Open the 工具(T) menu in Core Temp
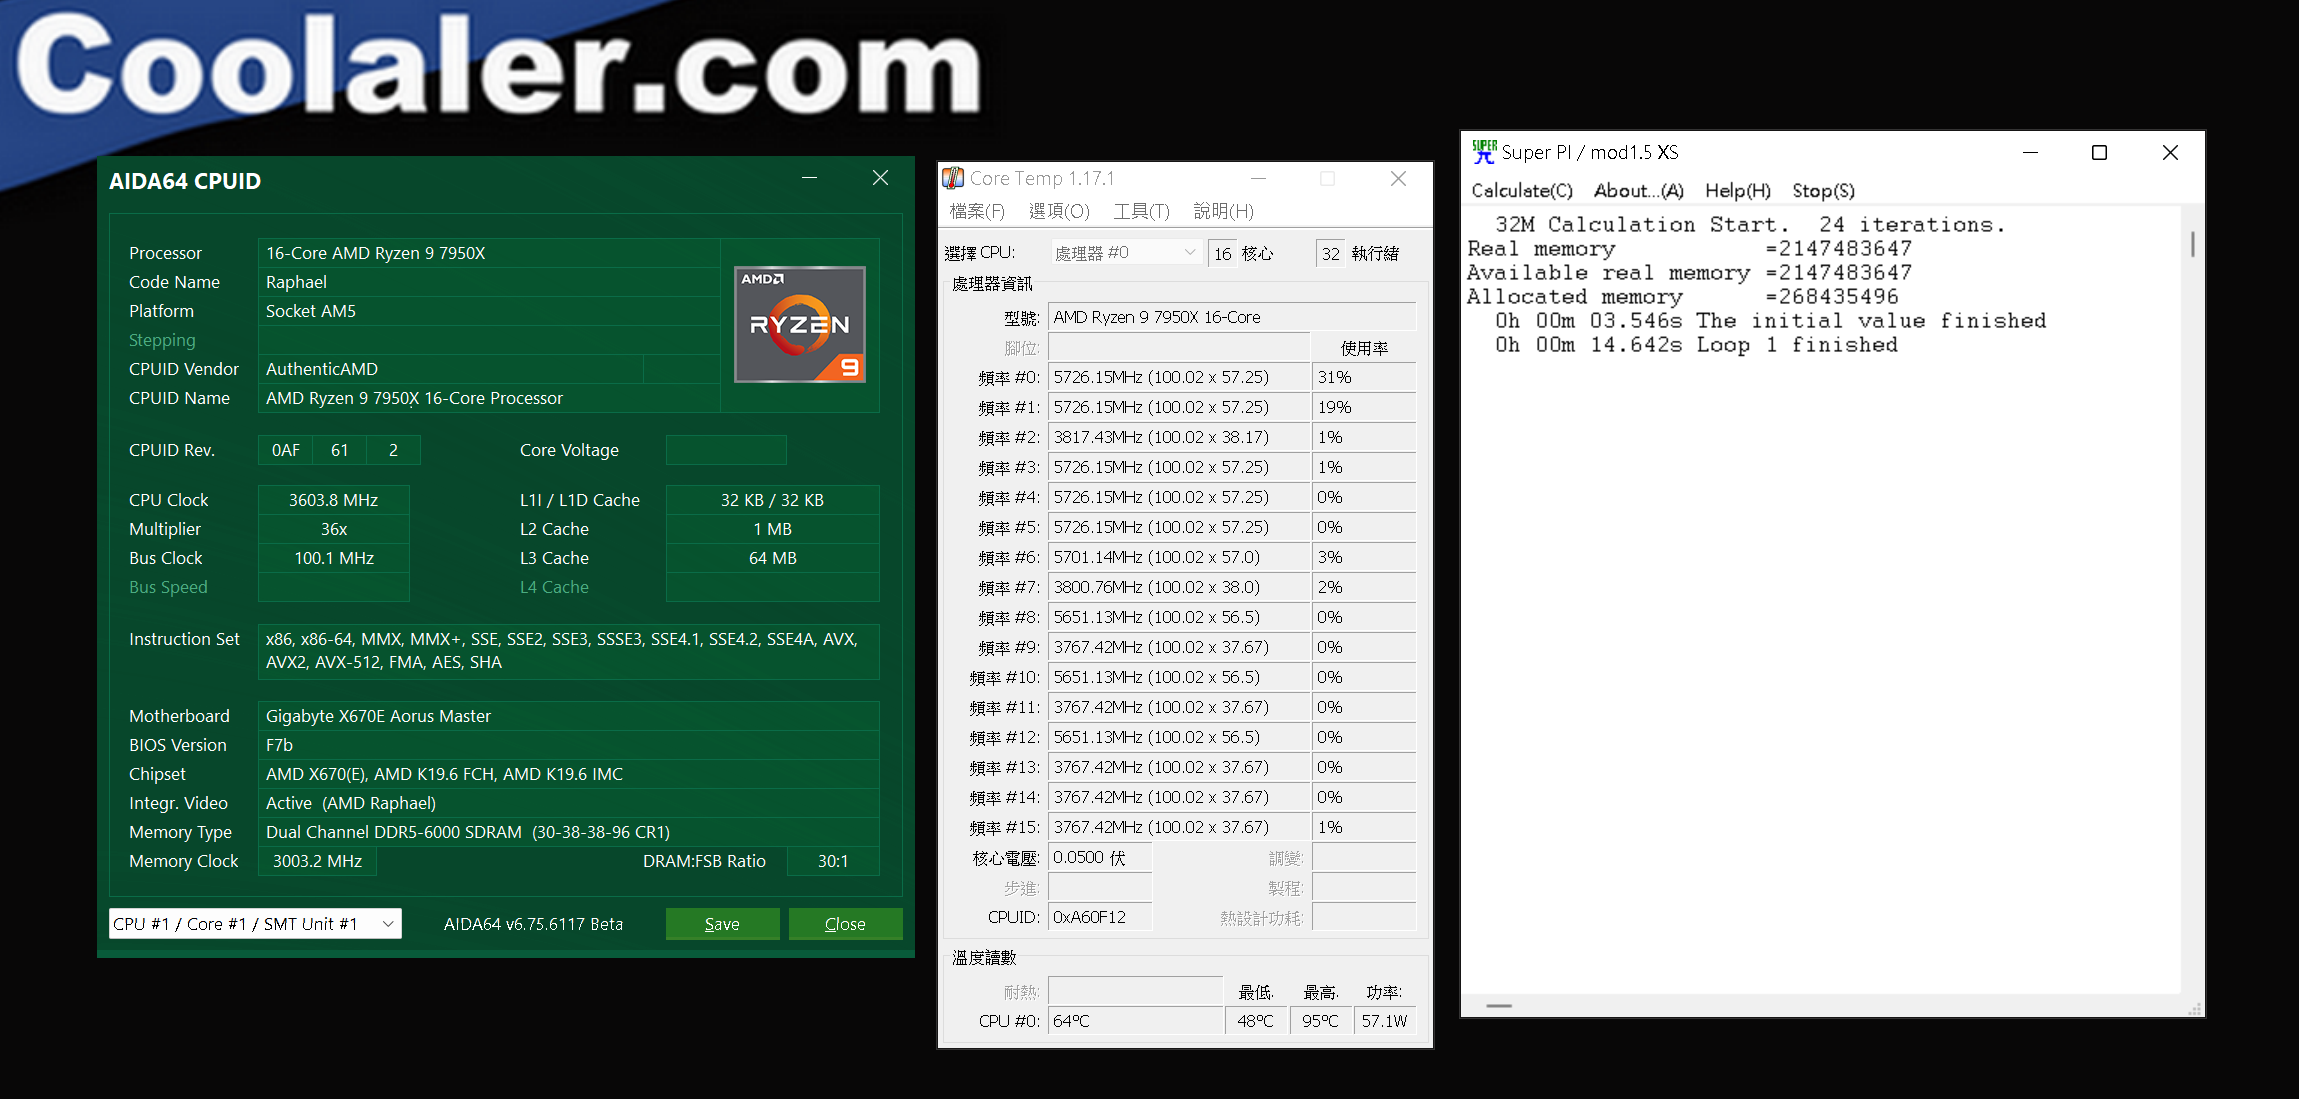The height and width of the screenshot is (1099, 2299). tap(1141, 211)
